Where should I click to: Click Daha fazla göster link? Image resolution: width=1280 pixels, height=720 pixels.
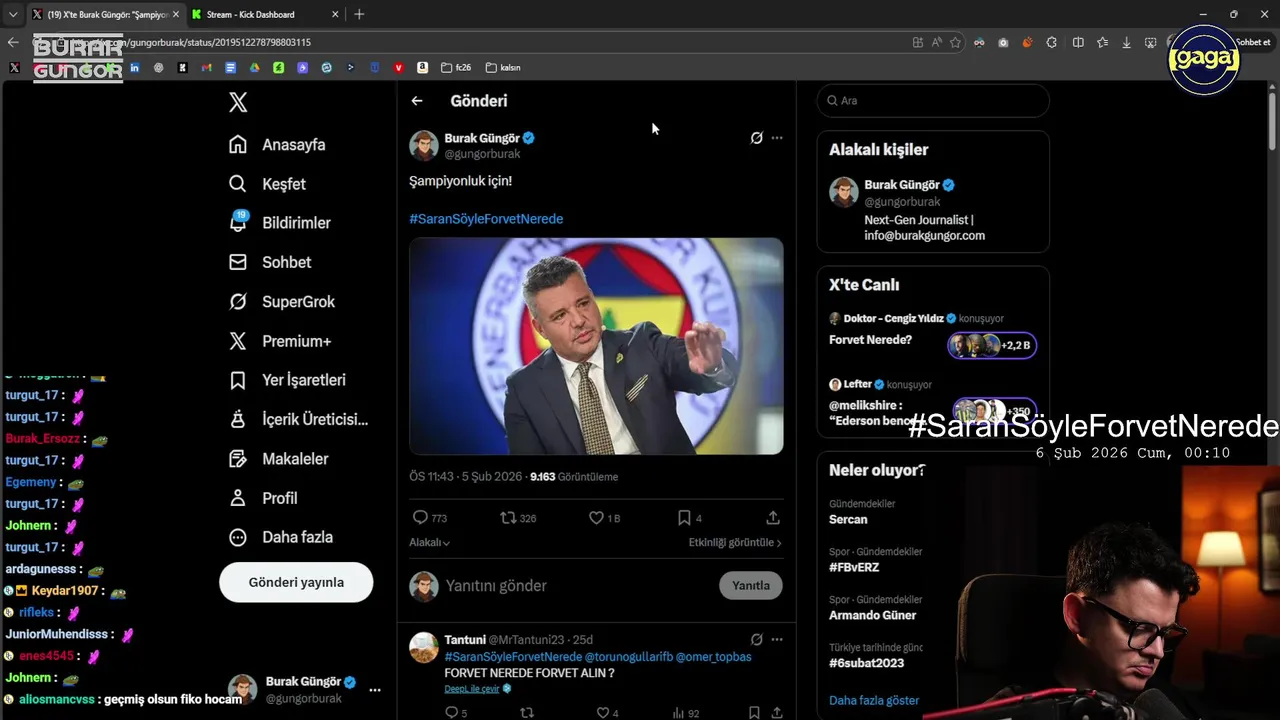(x=874, y=700)
